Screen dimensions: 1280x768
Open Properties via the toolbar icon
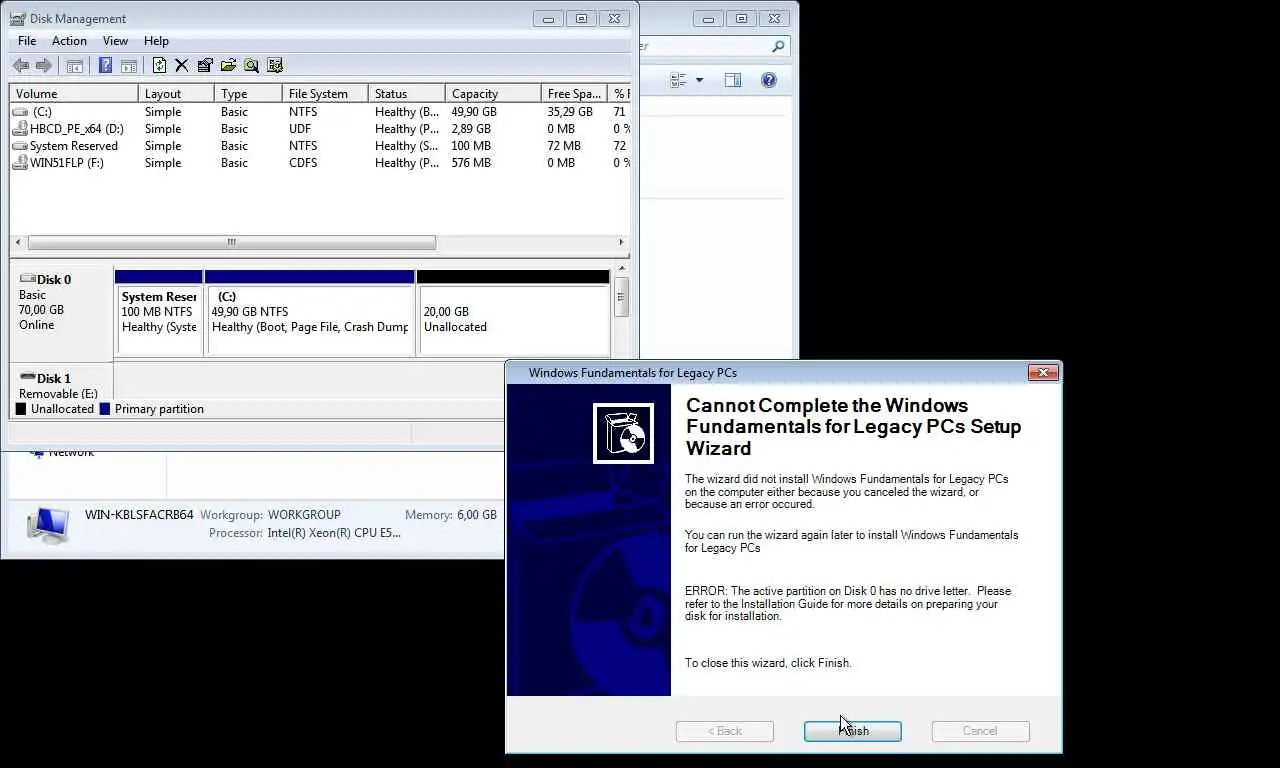point(205,65)
